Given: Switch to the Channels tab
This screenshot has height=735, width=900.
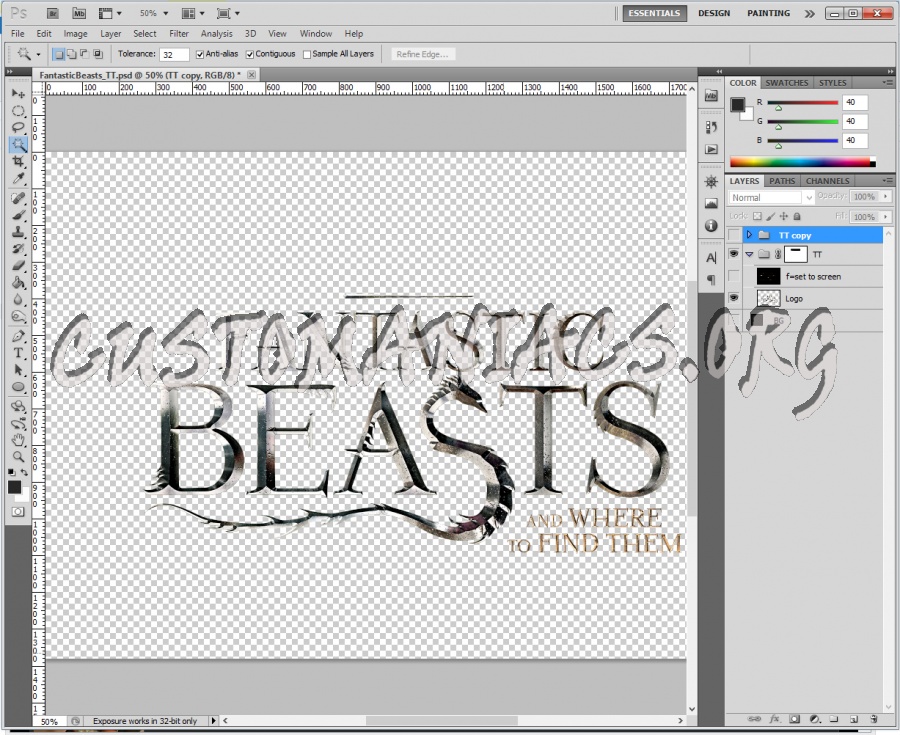Looking at the screenshot, I should point(827,181).
